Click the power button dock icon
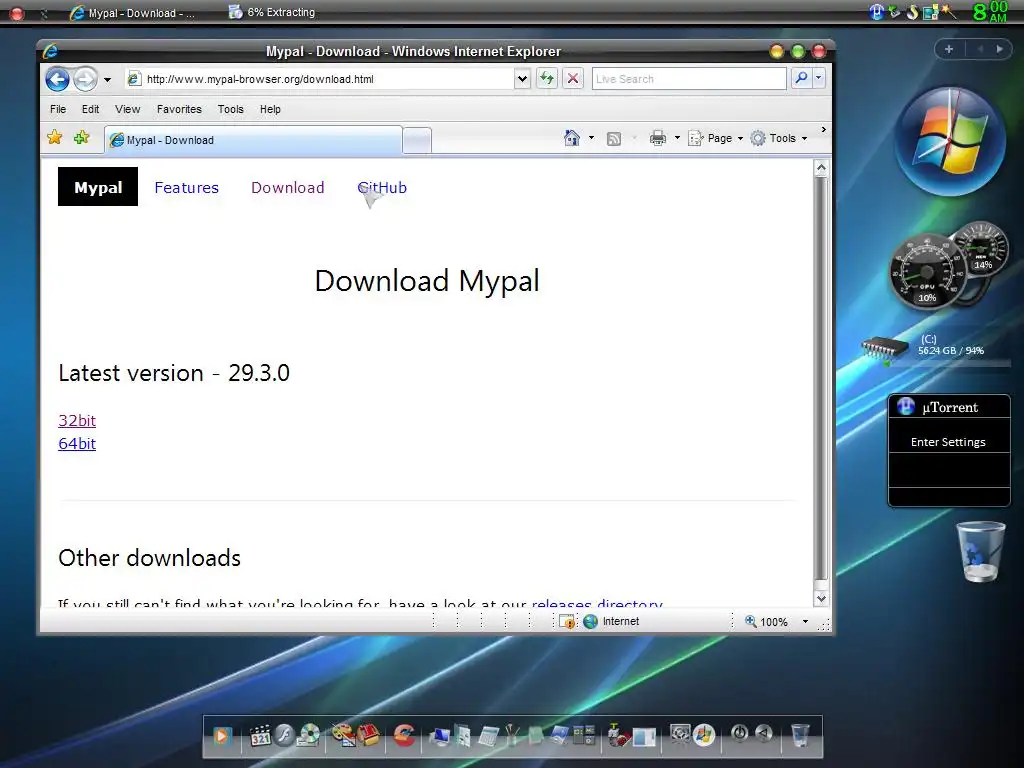This screenshot has width=1024, height=768. click(x=739, y=733)
